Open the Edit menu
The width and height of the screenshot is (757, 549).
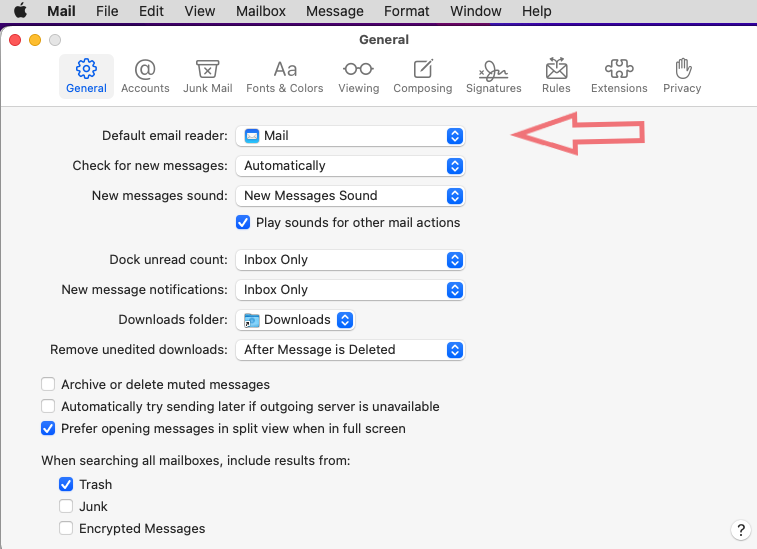(151, 11)
